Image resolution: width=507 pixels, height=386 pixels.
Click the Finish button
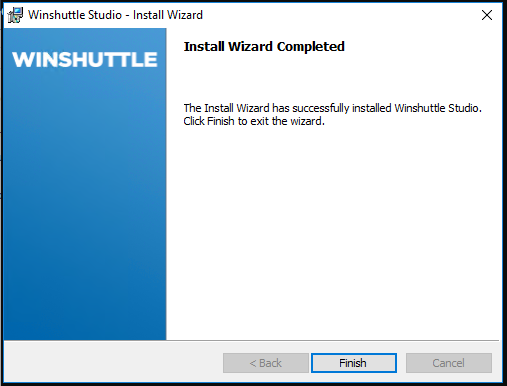click(x=354, y=363)
